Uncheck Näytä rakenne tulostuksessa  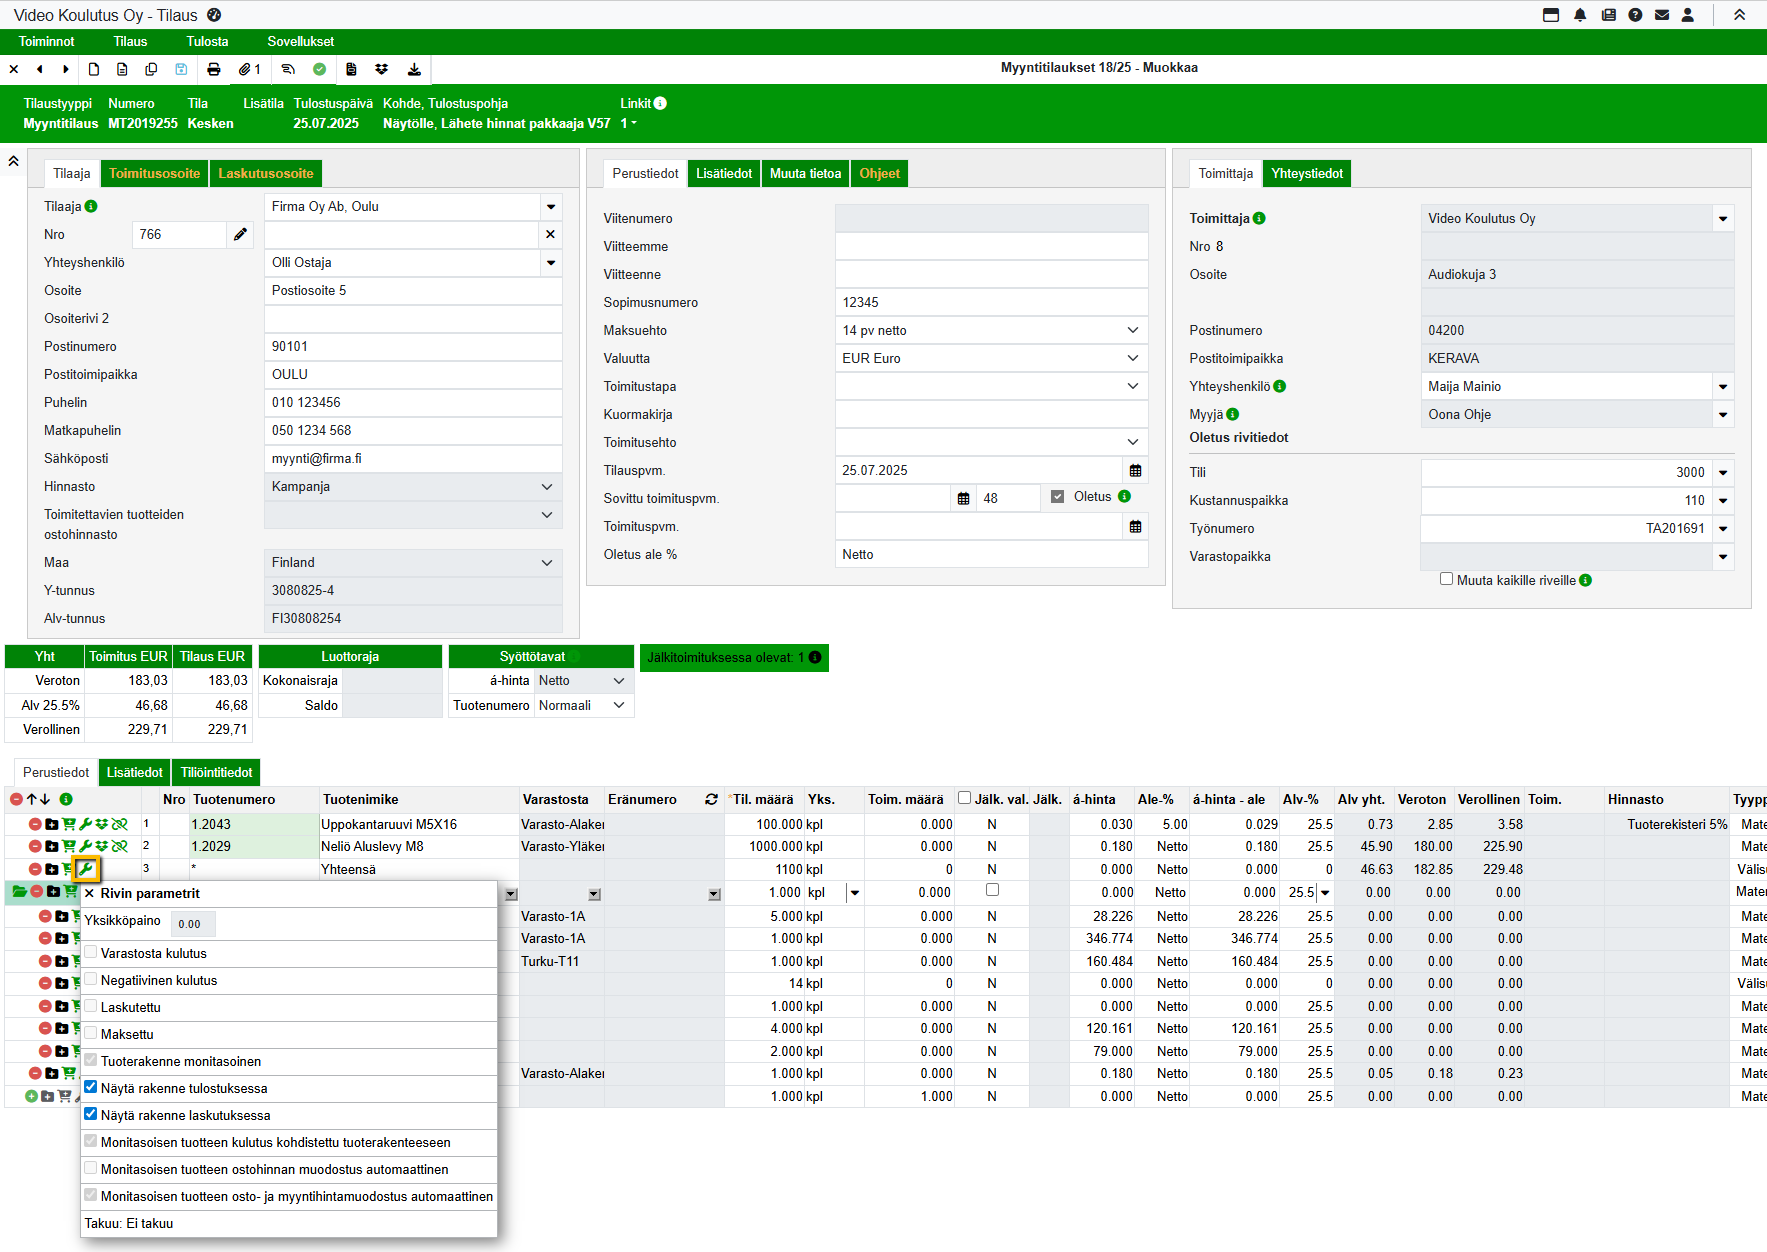coord(91,1087)
